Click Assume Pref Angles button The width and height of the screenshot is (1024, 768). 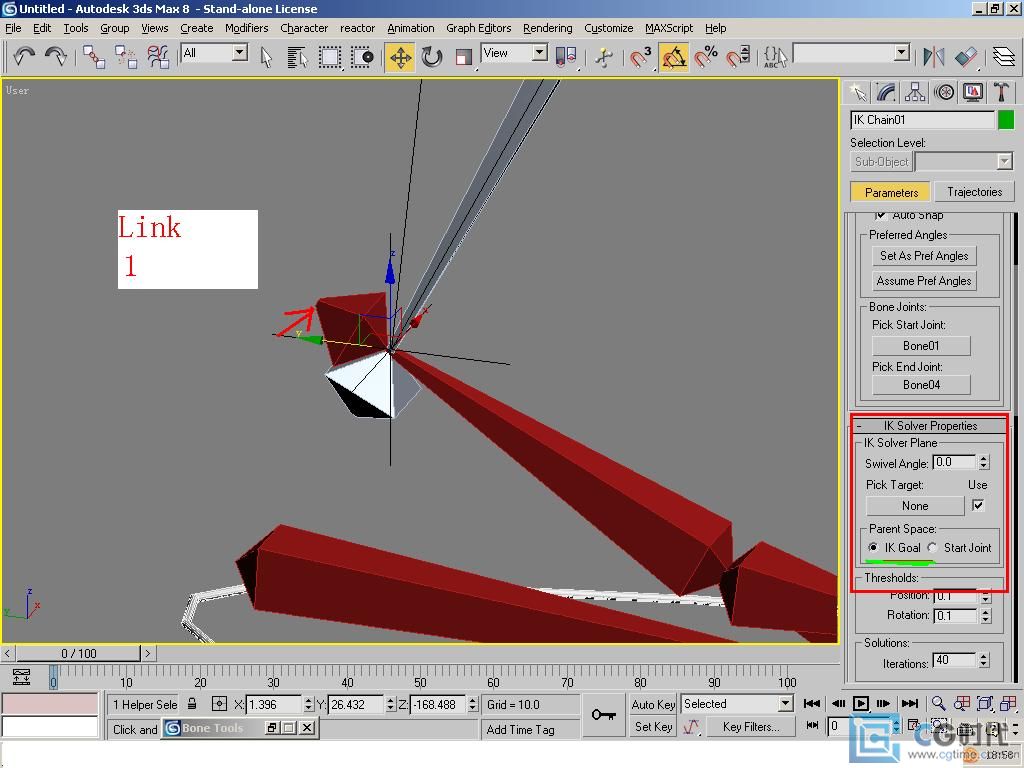(x=924, y=281)
